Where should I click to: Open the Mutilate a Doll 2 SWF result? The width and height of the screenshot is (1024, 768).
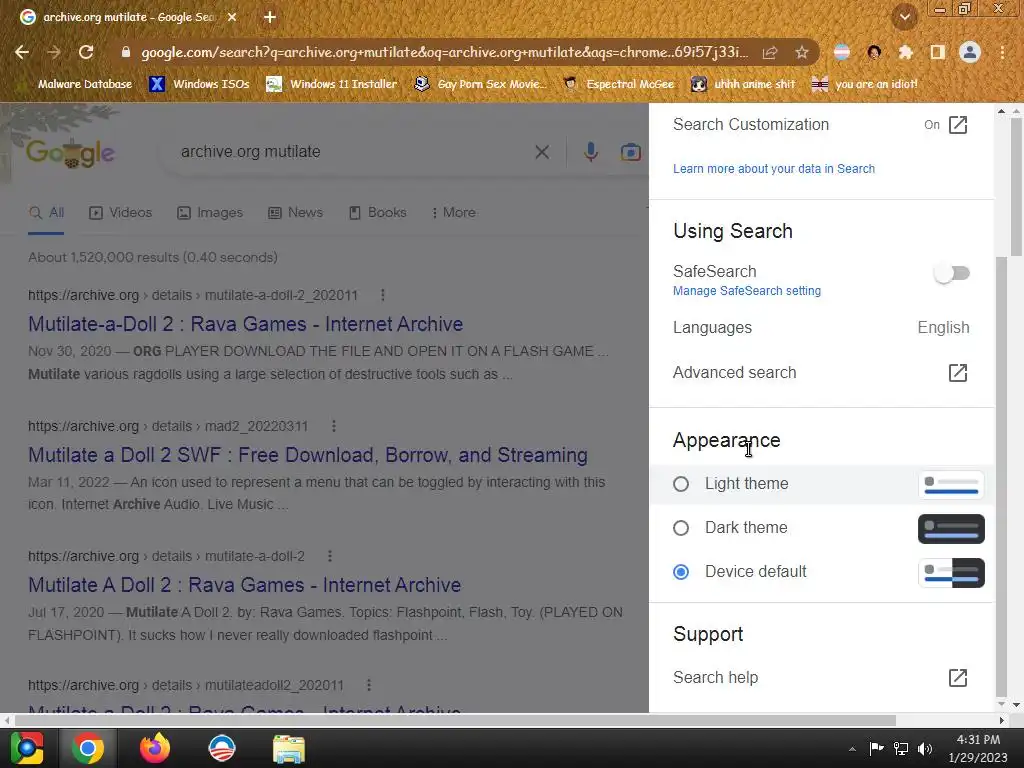click(308, 455)
